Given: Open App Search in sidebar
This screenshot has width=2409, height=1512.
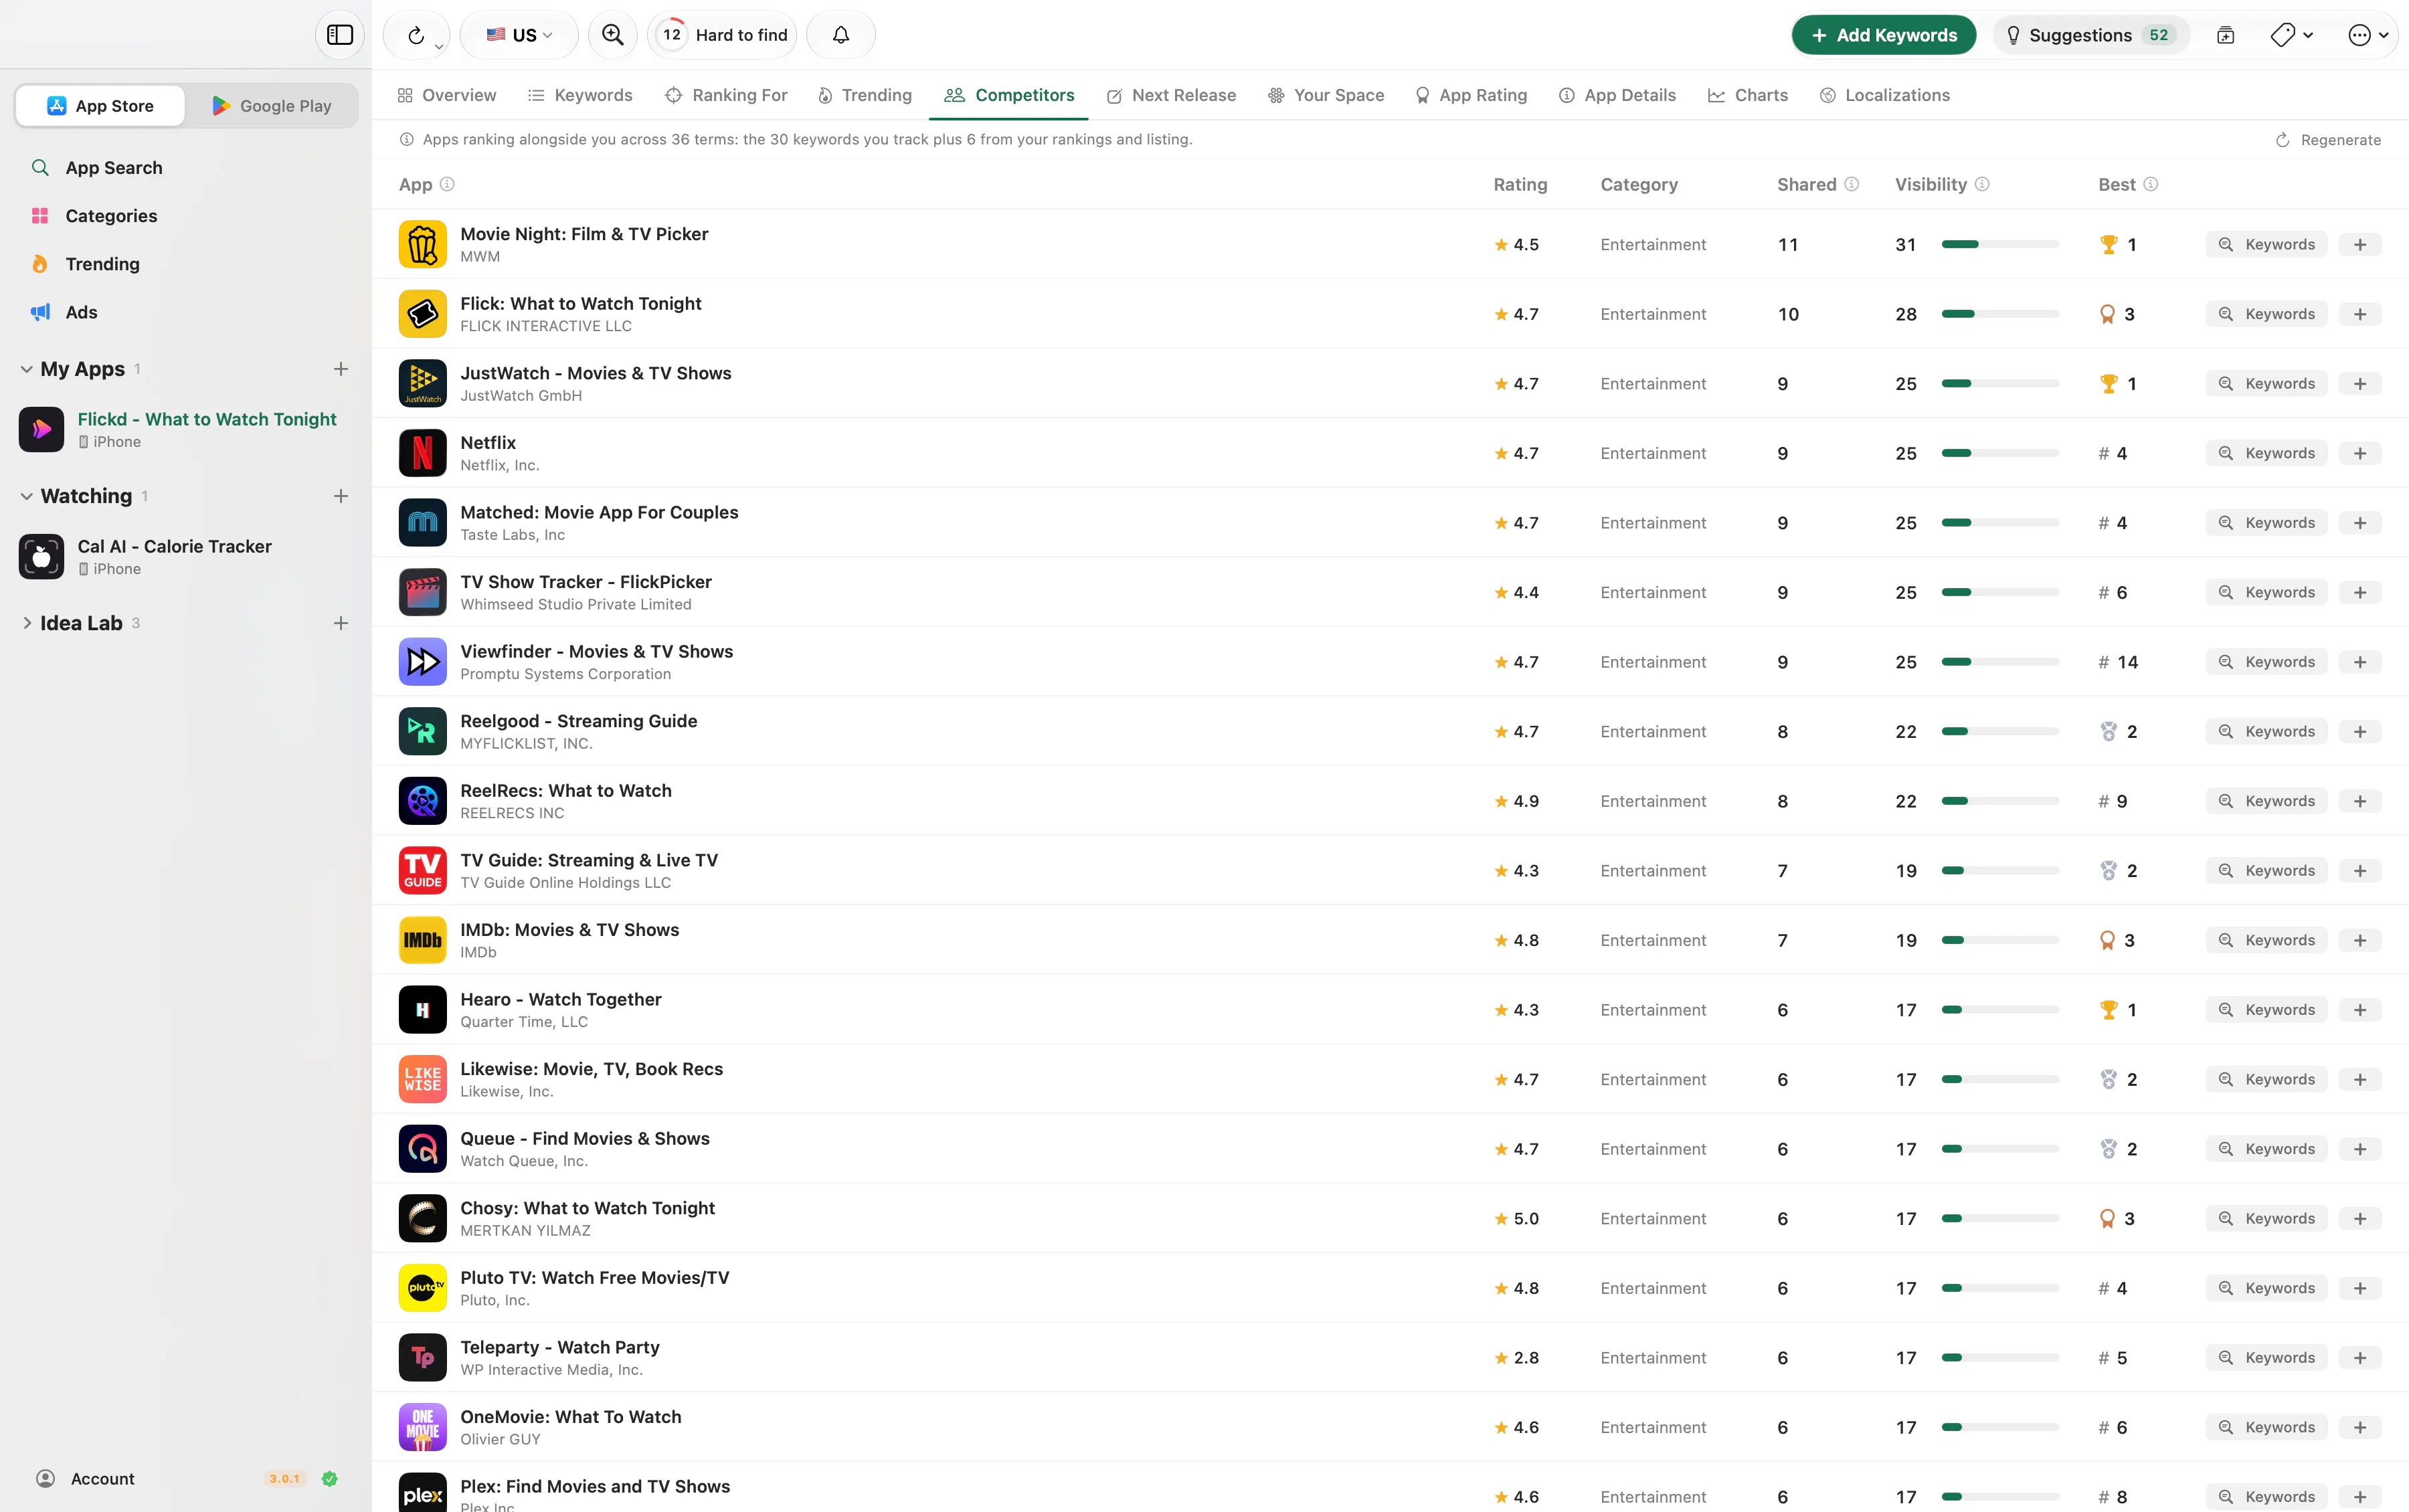Looking at the screenshot, I should click(x=113, y=168).
